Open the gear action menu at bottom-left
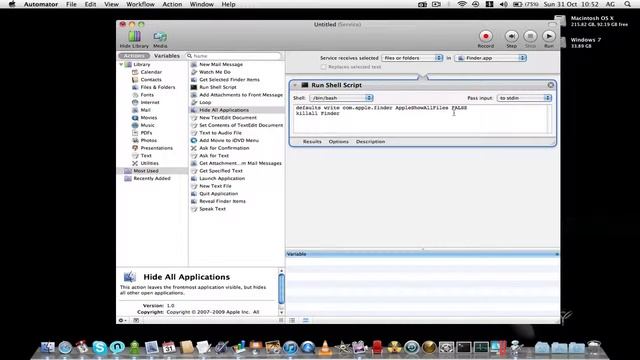 click(x=122, y=320)
